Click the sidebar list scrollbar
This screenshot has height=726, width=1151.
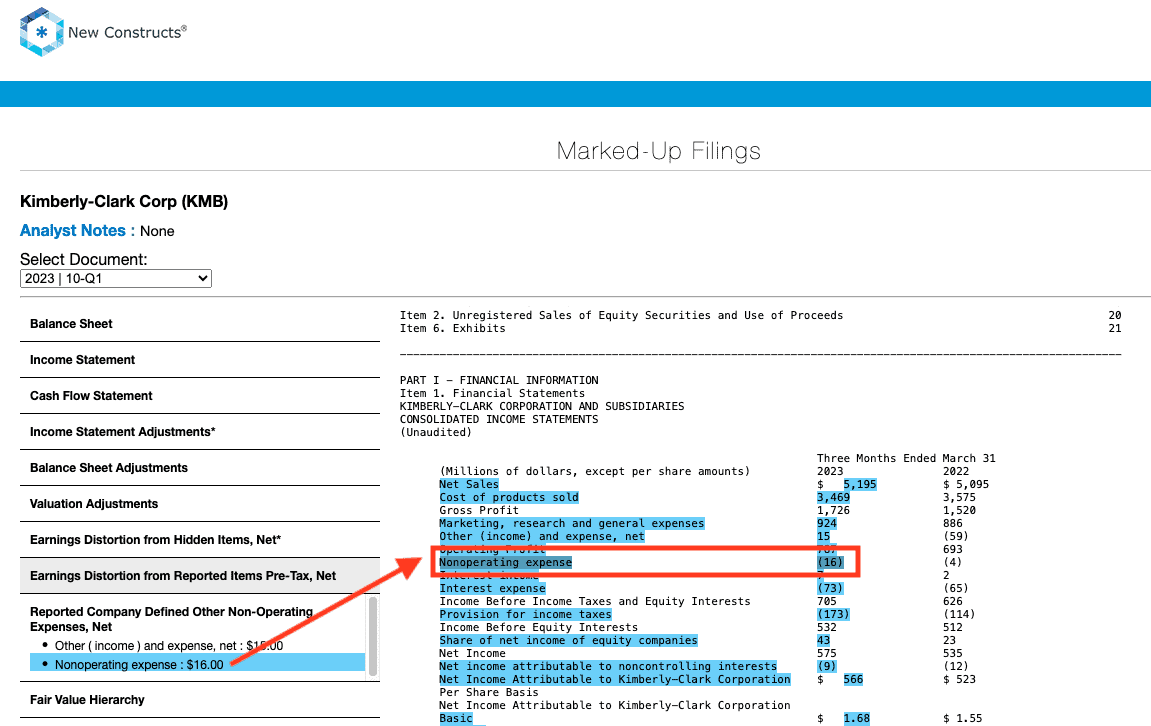tap(373, 636)
